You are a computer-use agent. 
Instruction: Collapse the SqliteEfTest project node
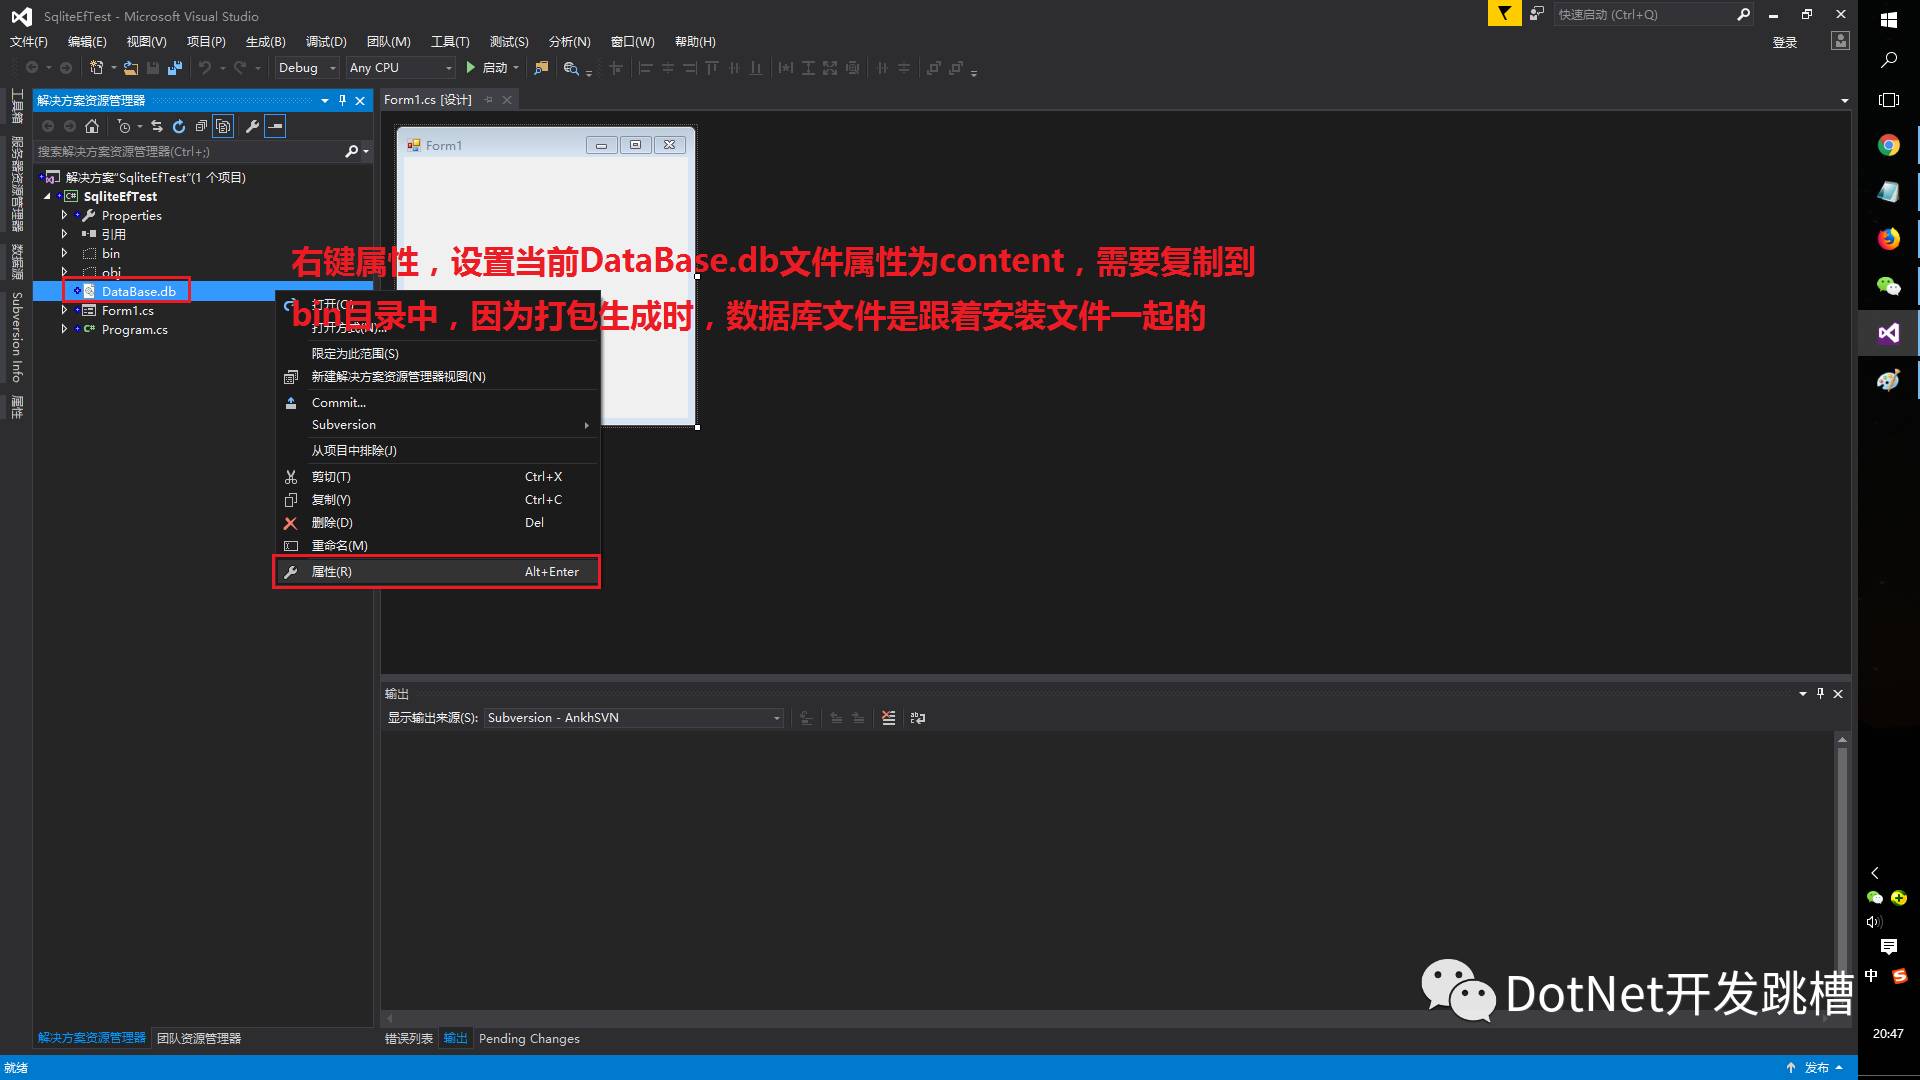(x=47, y=196)
